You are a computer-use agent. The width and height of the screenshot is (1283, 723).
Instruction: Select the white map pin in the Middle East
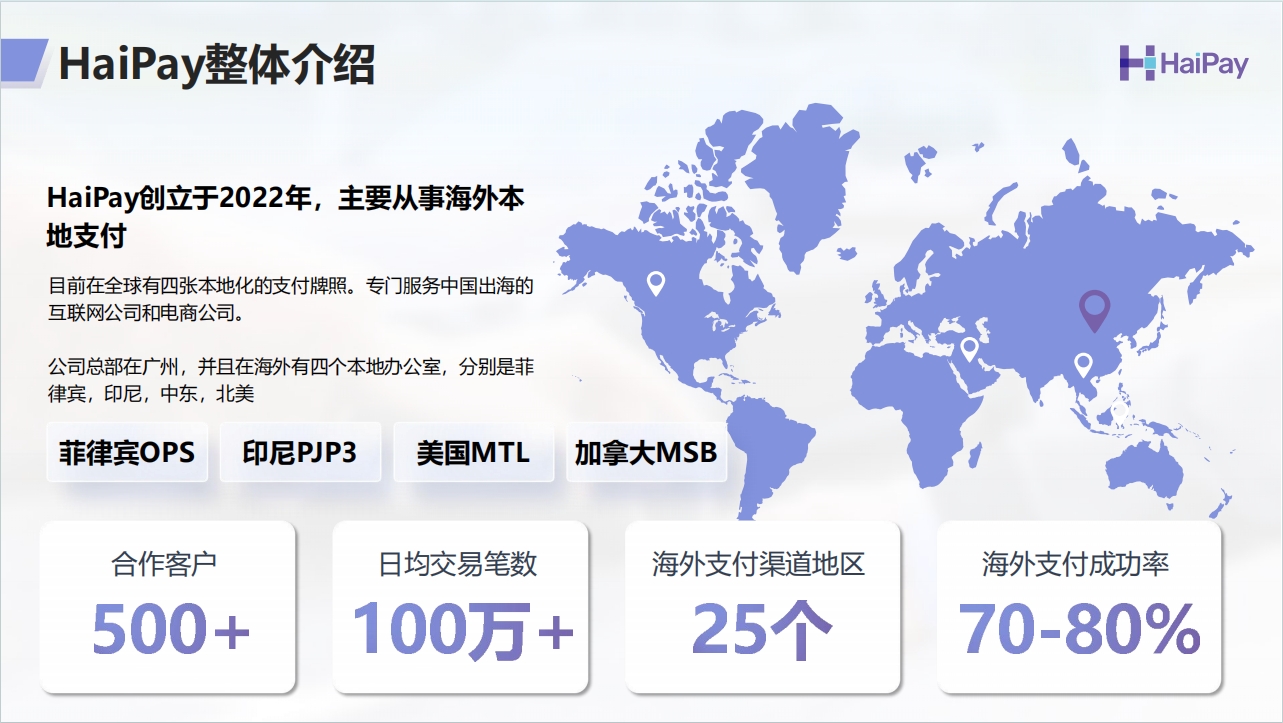point(968,348)
